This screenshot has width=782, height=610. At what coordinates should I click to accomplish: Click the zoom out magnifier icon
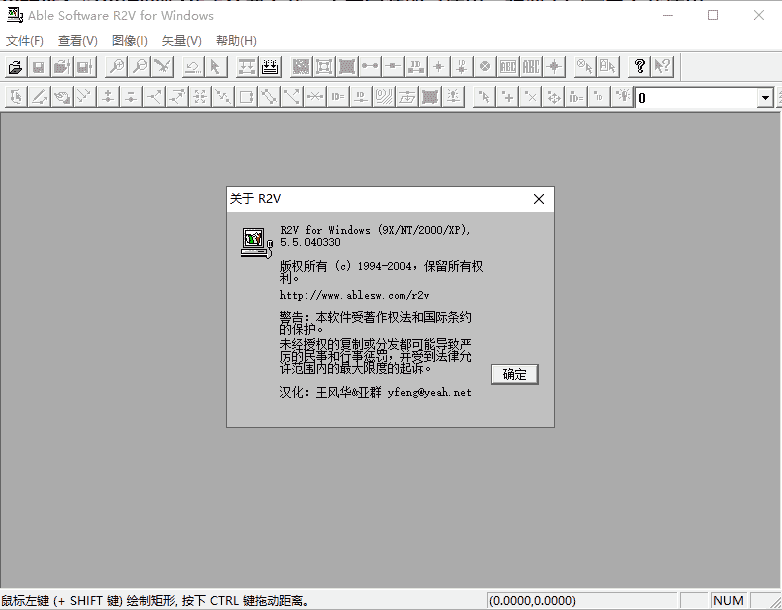coord(140,66)
